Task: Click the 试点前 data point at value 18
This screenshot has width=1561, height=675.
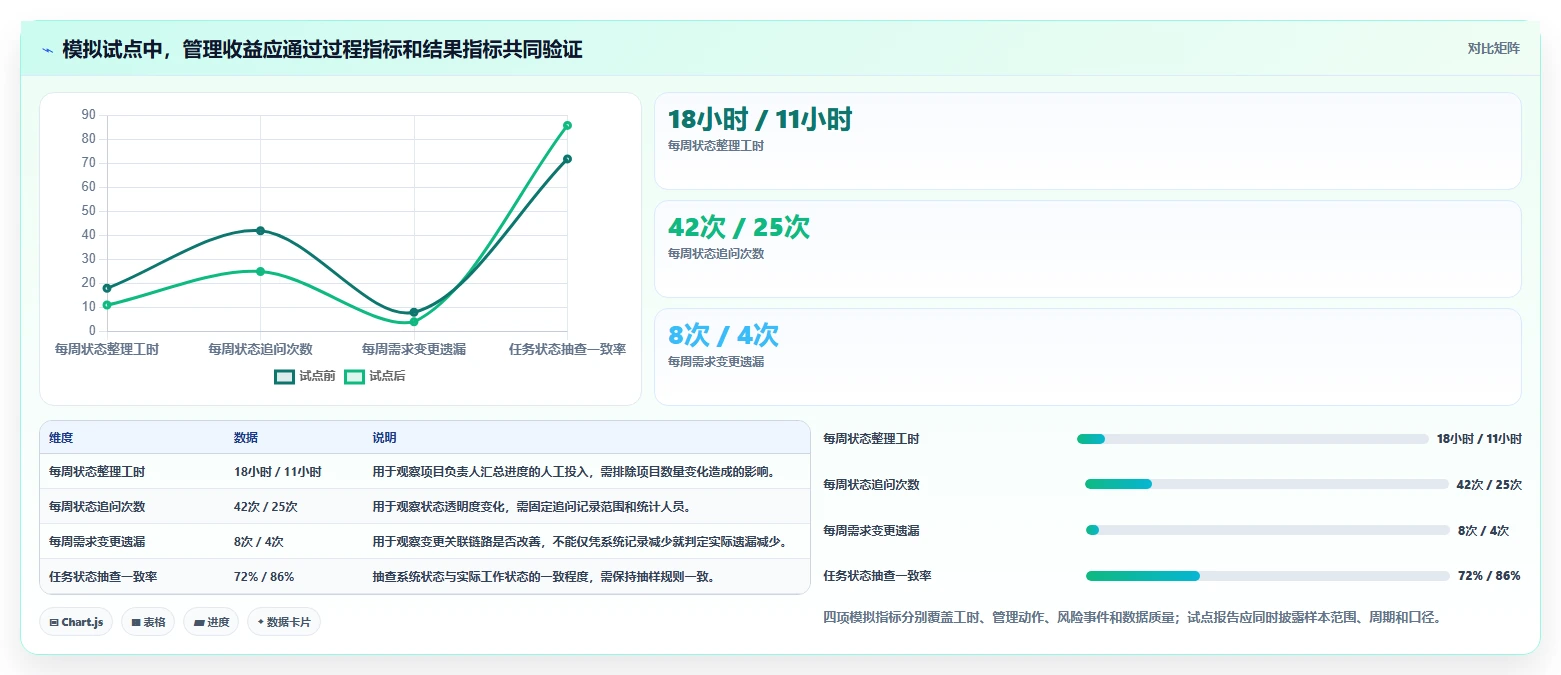Action: 107,288
